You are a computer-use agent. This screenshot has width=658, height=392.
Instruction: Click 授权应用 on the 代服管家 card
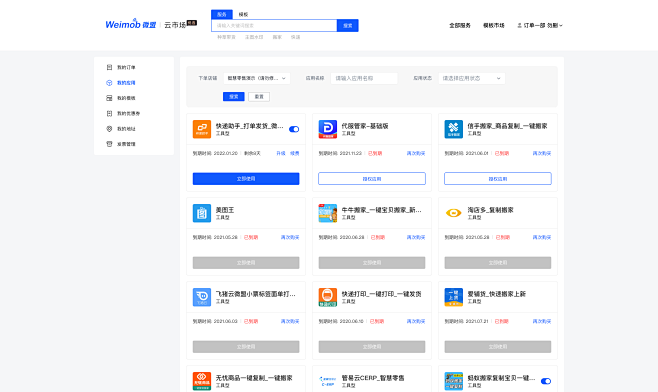coord(372,178)
